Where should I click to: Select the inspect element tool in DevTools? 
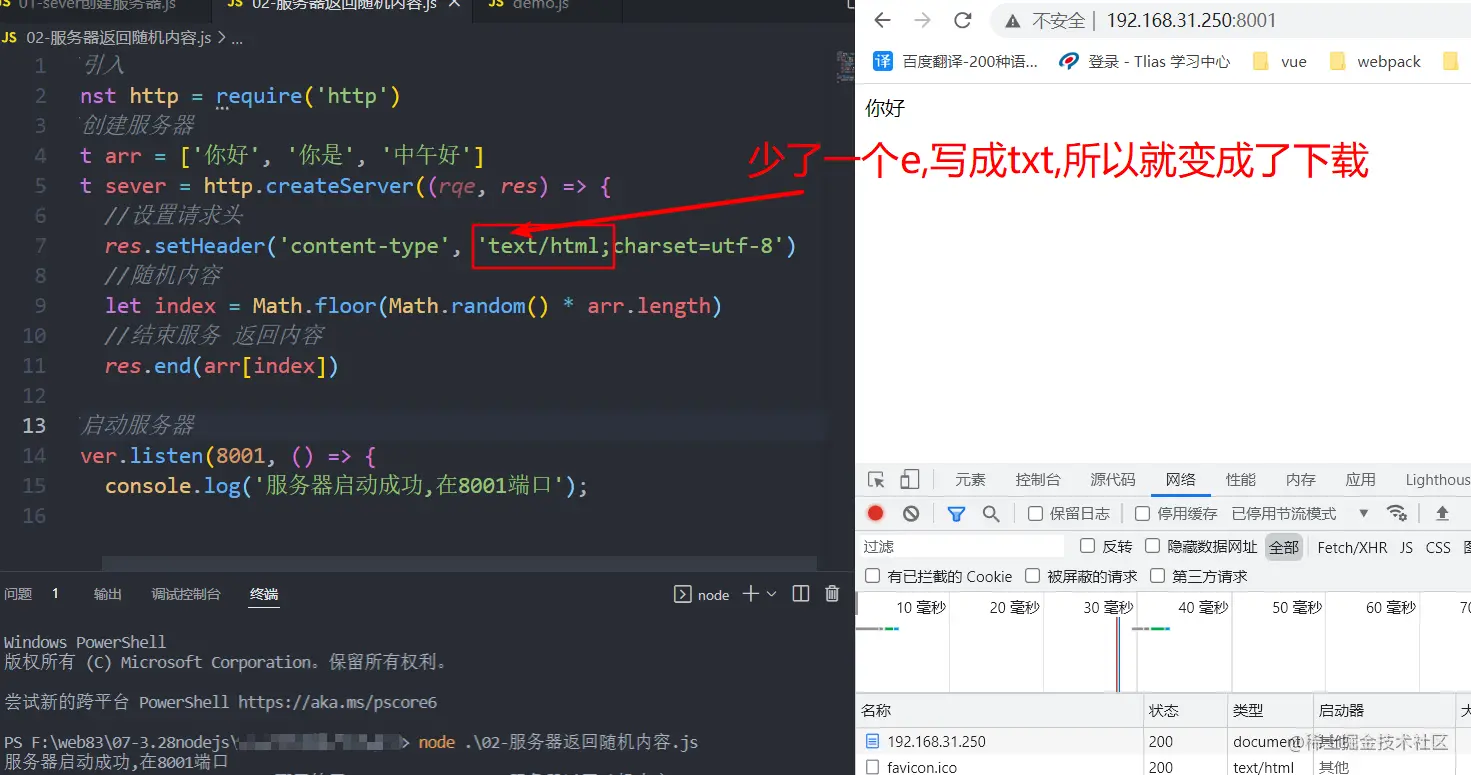click(876, 479)
